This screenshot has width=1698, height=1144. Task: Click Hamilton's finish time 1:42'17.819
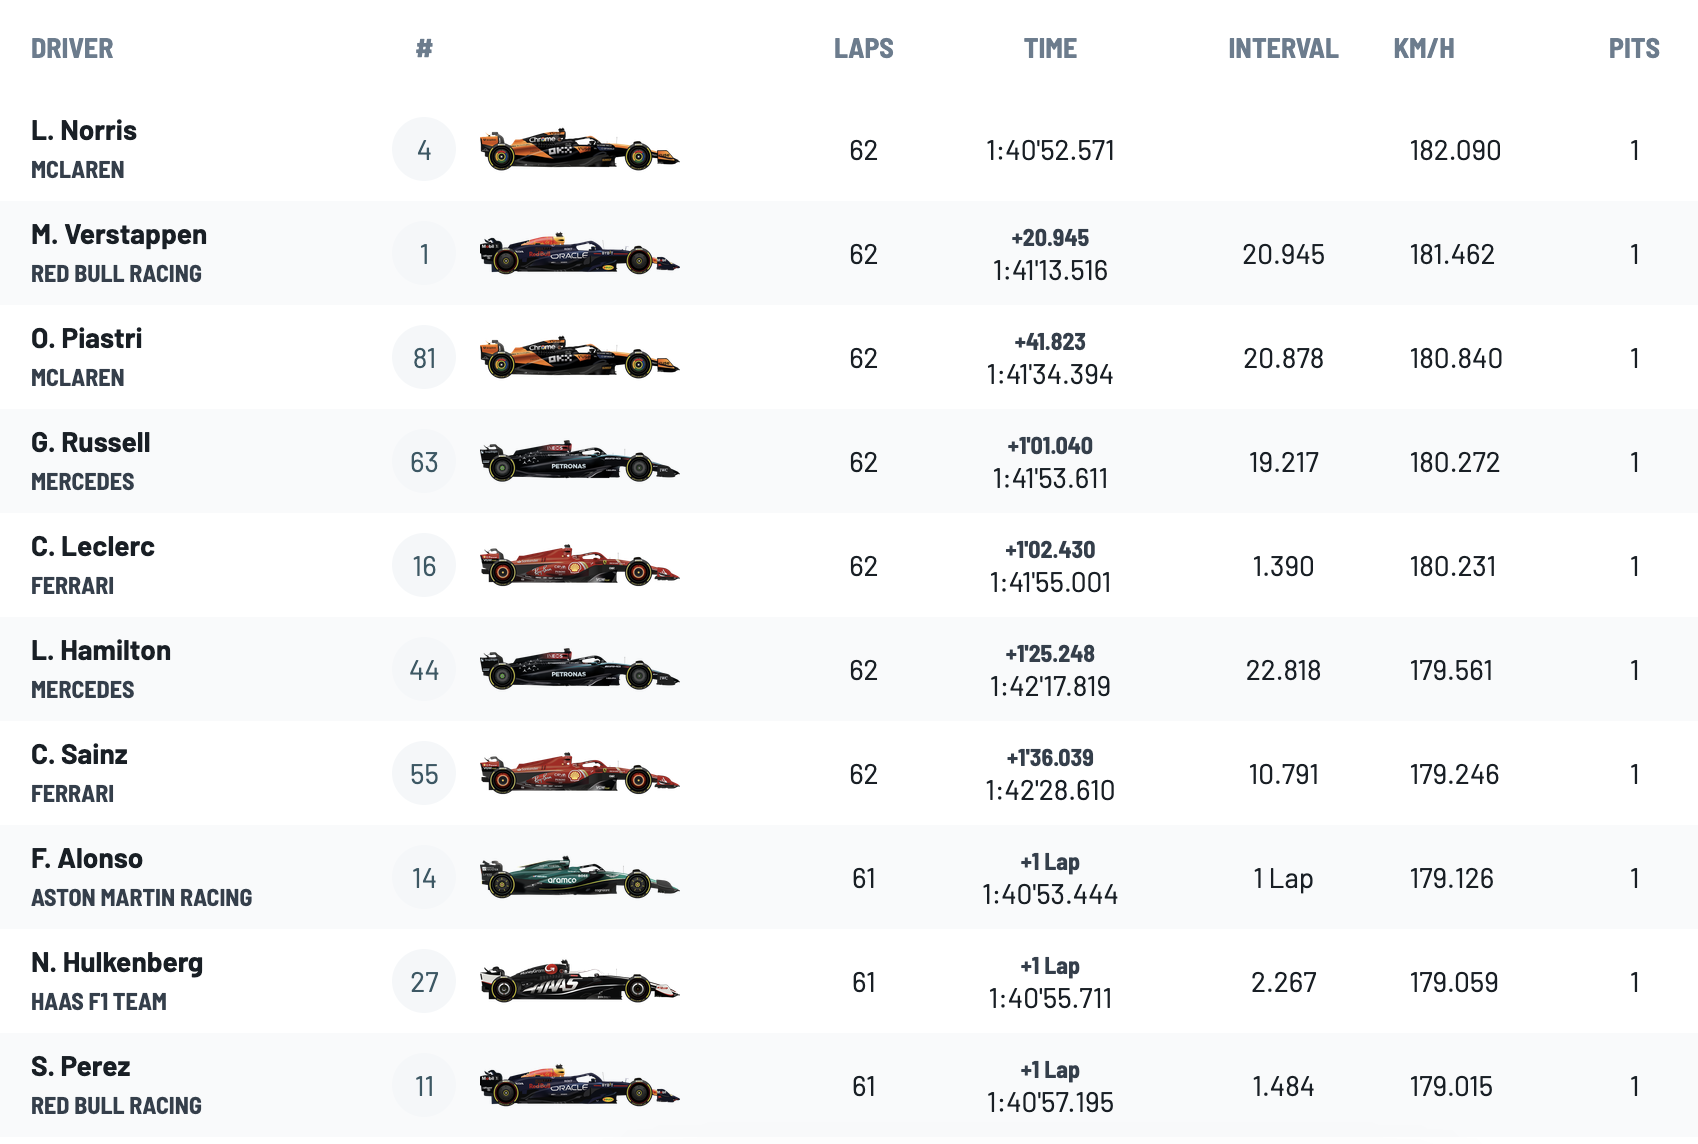[x=1050, y=686]
